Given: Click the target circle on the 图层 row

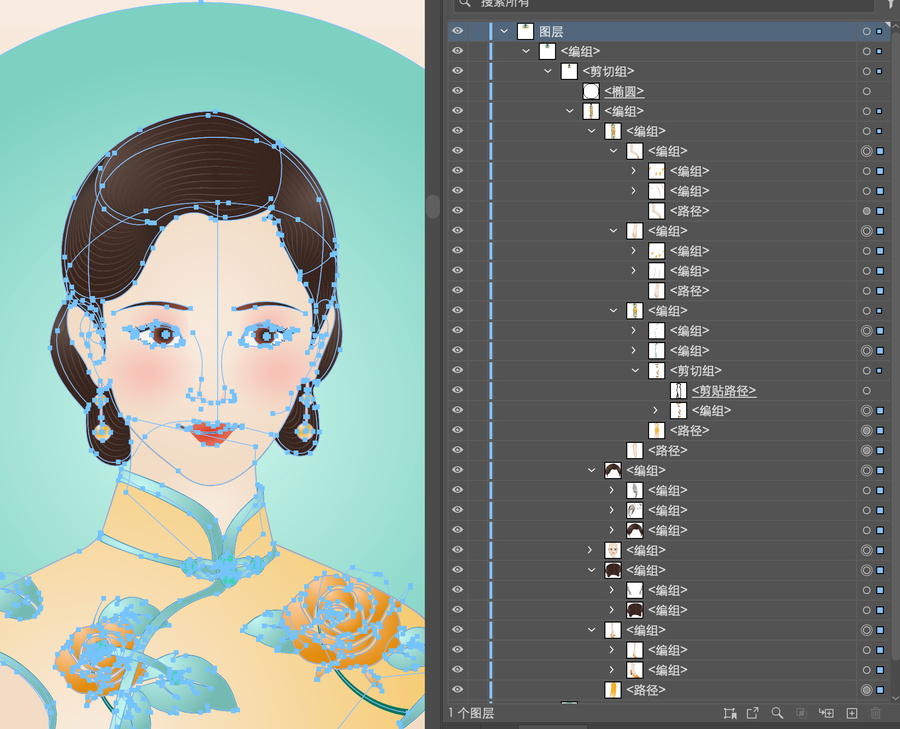Looking at the screenshot, I should (x=867, y=32).
